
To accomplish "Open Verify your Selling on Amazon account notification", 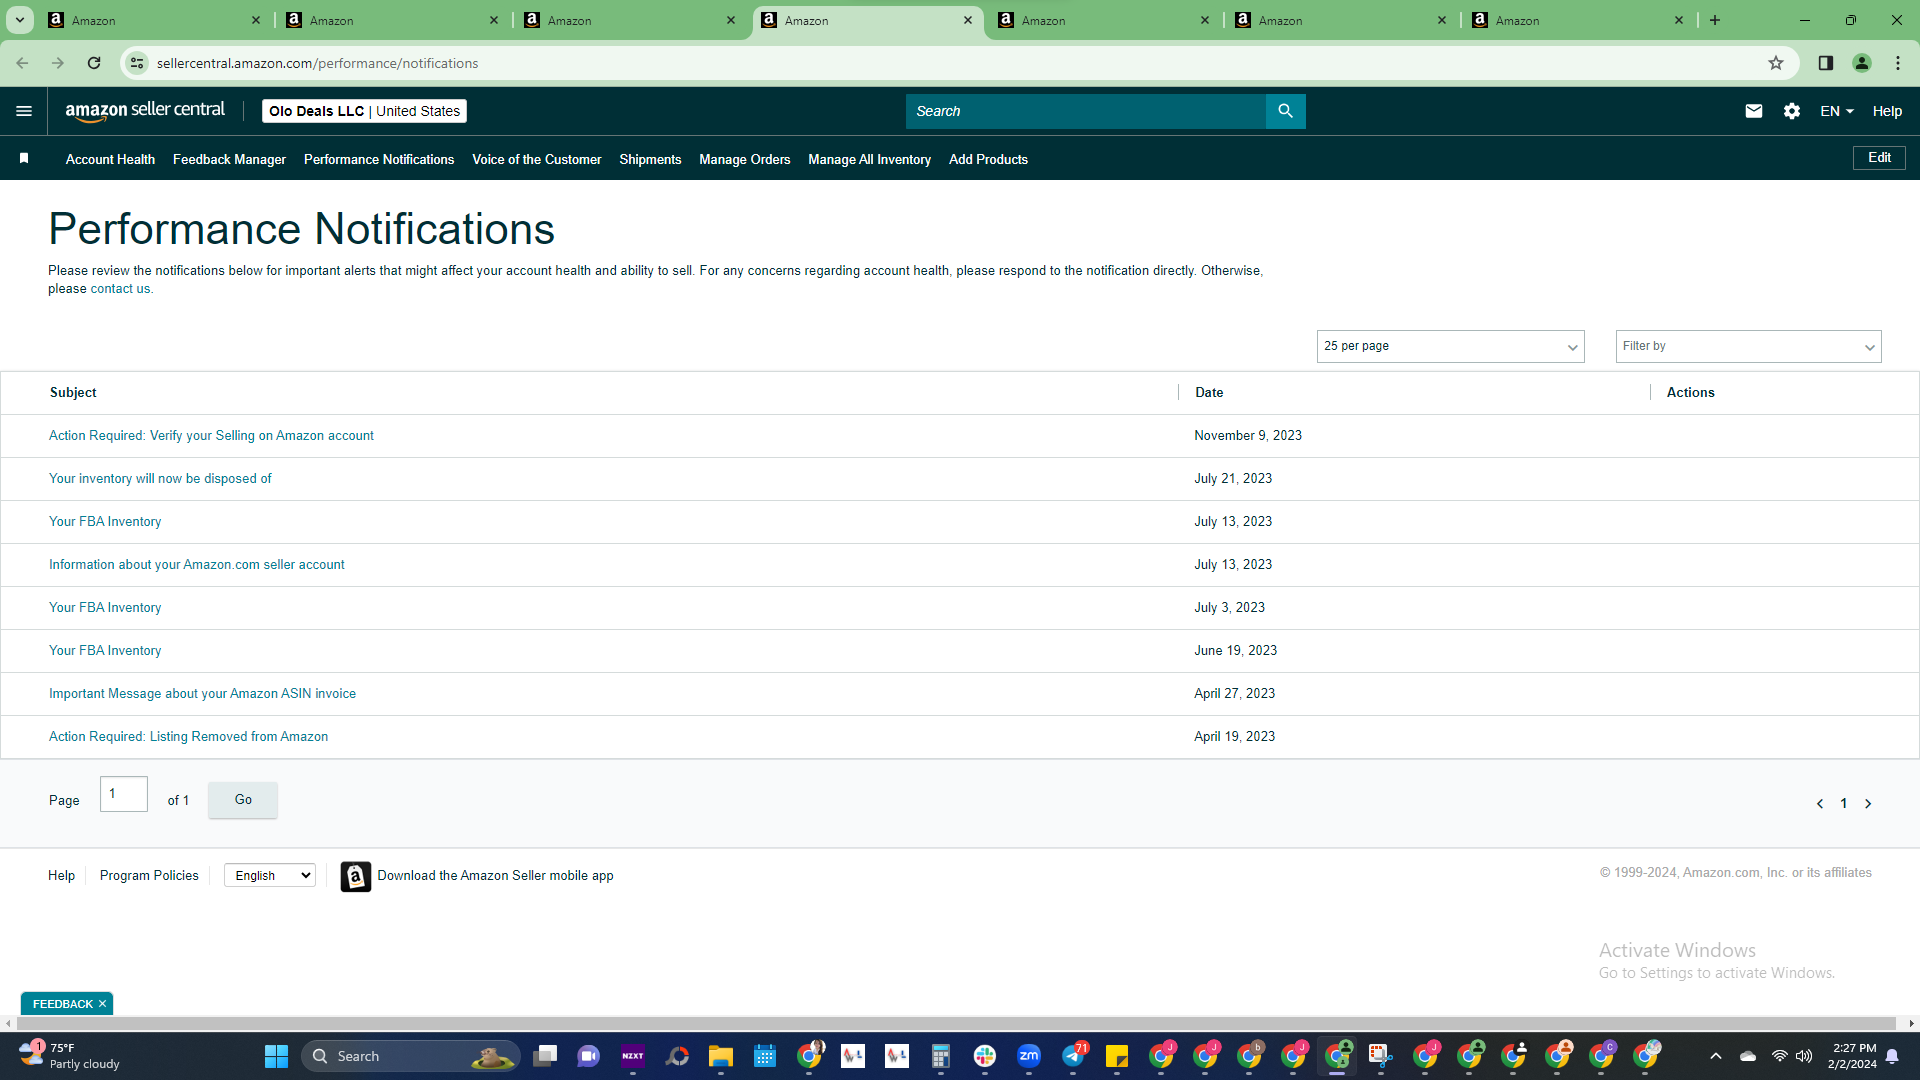I will (211, 436).
